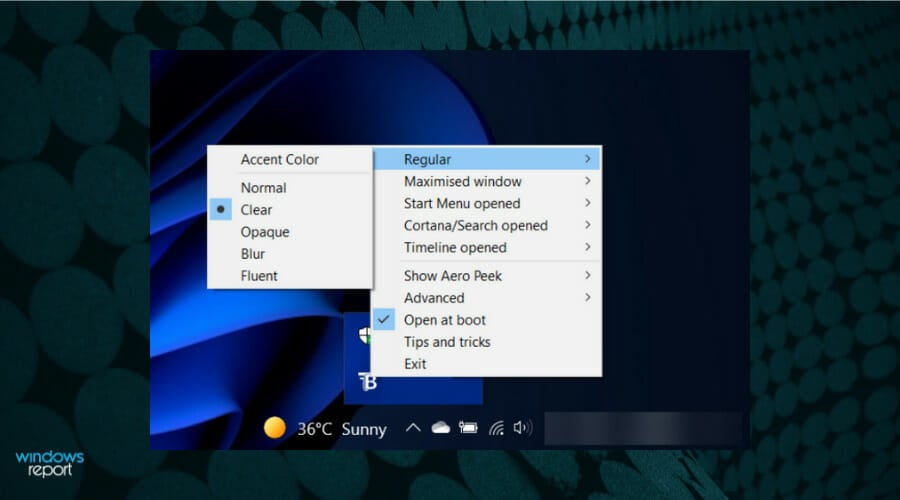Open the Wi-Fi network icon
Viewport: 900px width, 500px height.
pyautogui.click(x=496, y=429)
